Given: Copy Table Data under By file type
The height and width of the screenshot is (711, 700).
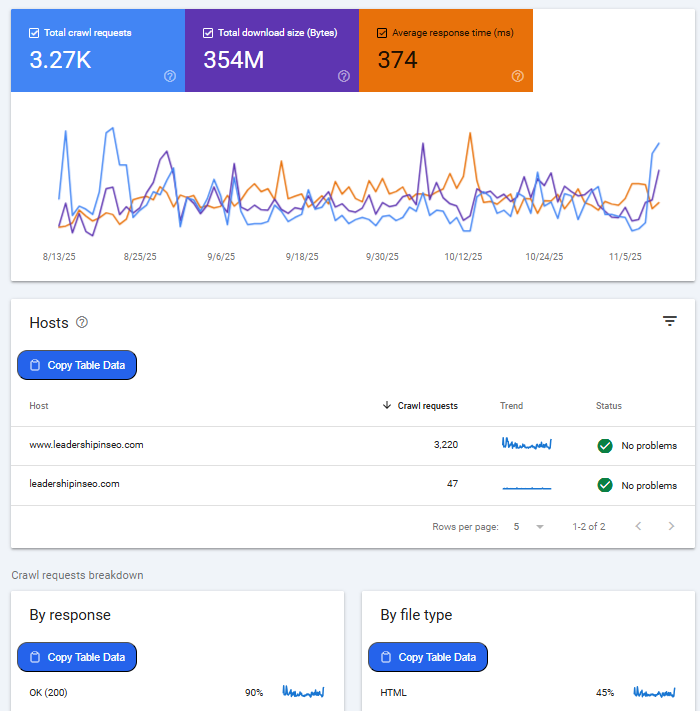Looking at the screenshot, I should (x=428, y=657).
